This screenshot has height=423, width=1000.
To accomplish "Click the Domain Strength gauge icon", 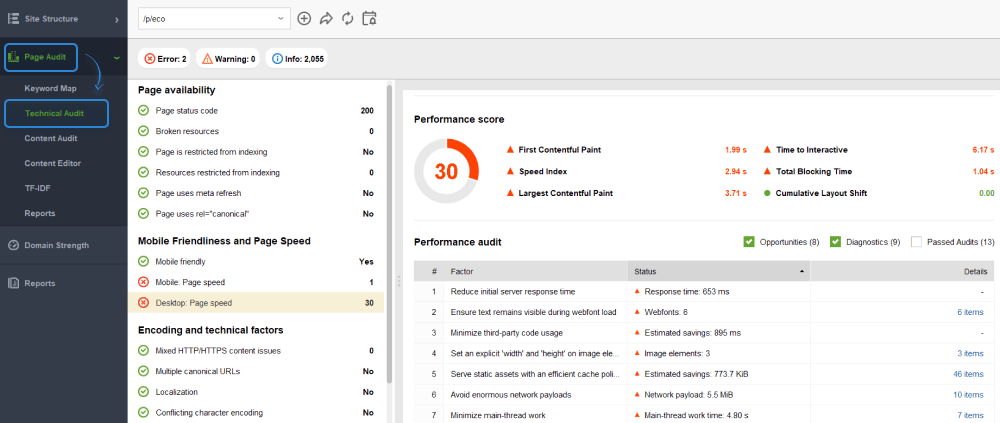I will (x=13, y=245).
